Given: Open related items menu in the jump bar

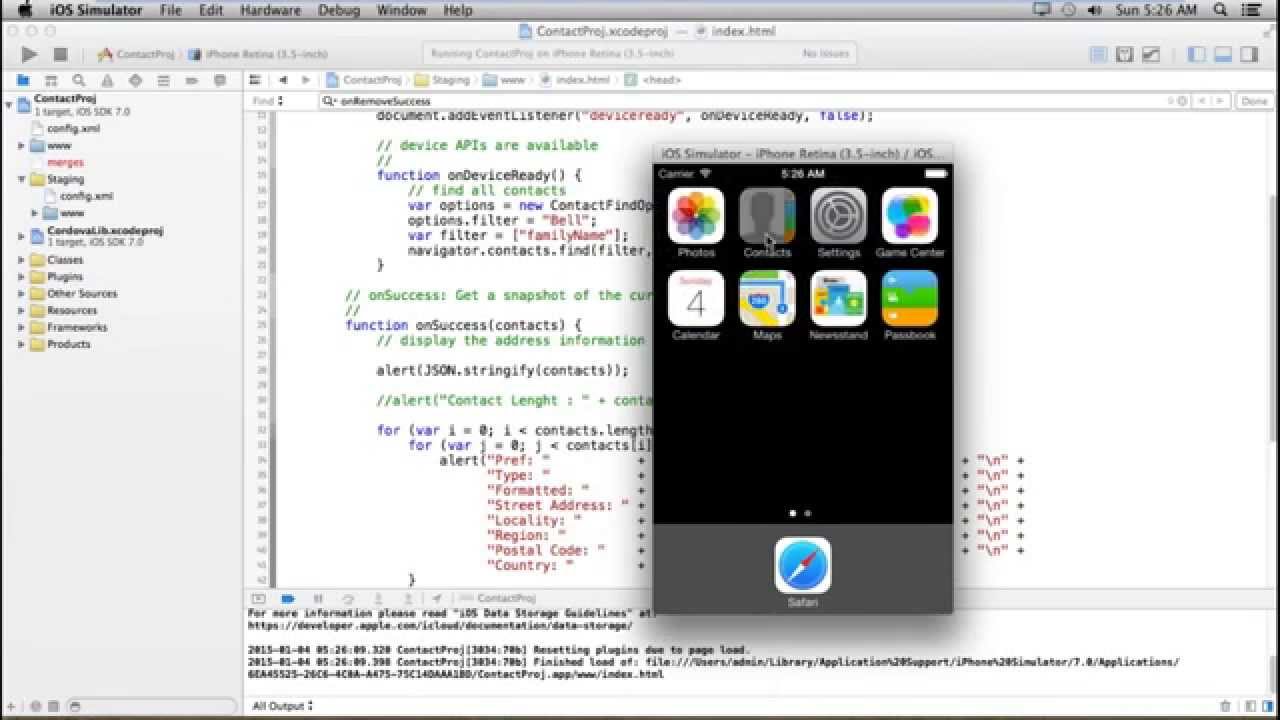Looking at the screenshot, I should (x=255, y=80).
